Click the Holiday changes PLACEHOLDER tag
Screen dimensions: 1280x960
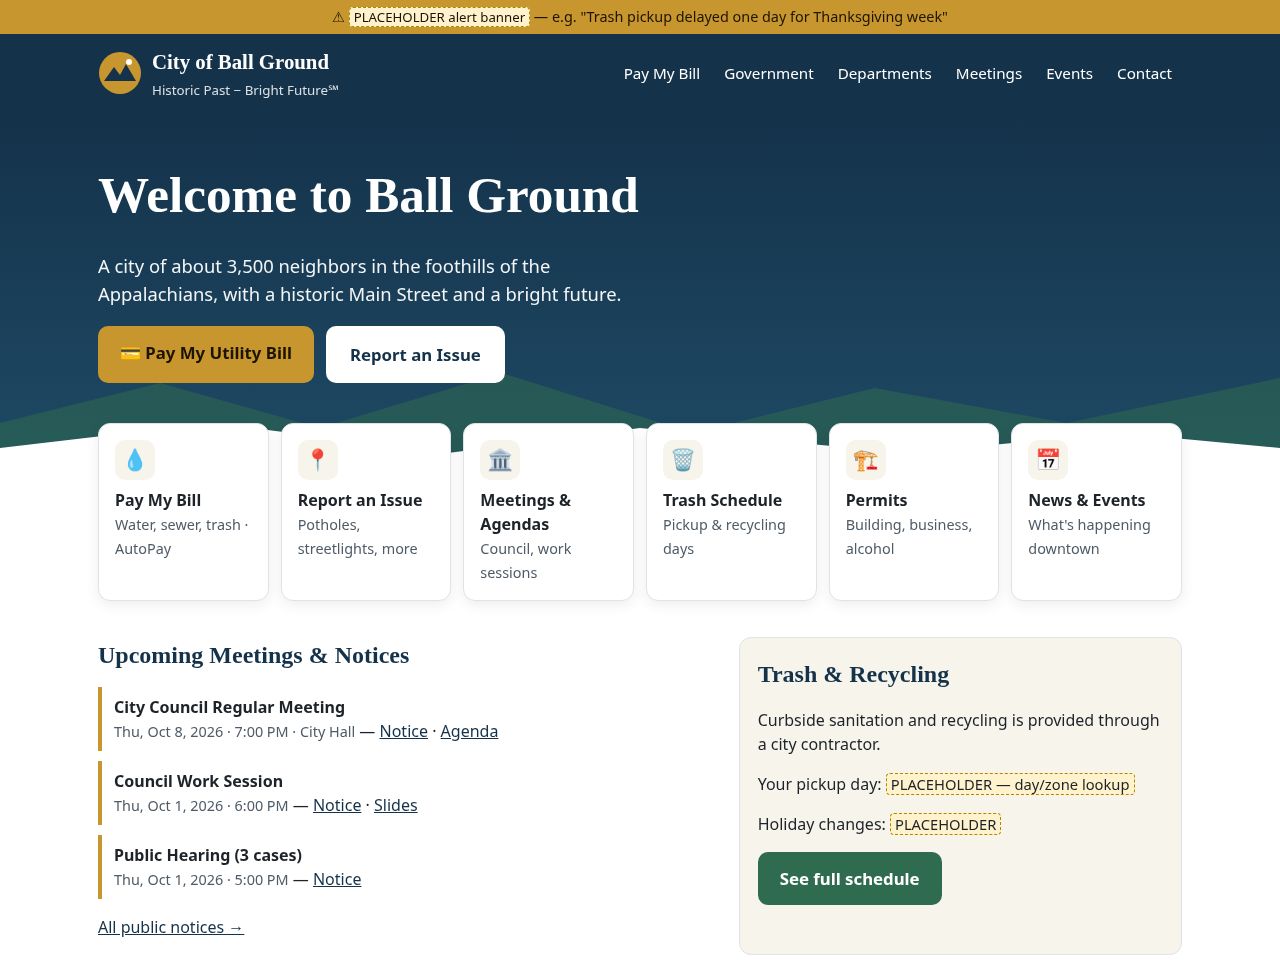(x=945, y=824)
